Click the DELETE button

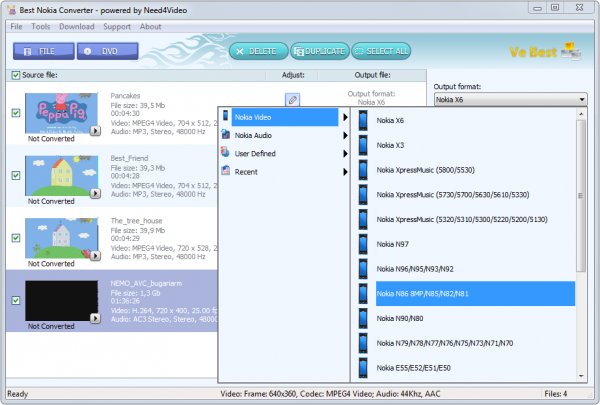[x=259, y=51]
